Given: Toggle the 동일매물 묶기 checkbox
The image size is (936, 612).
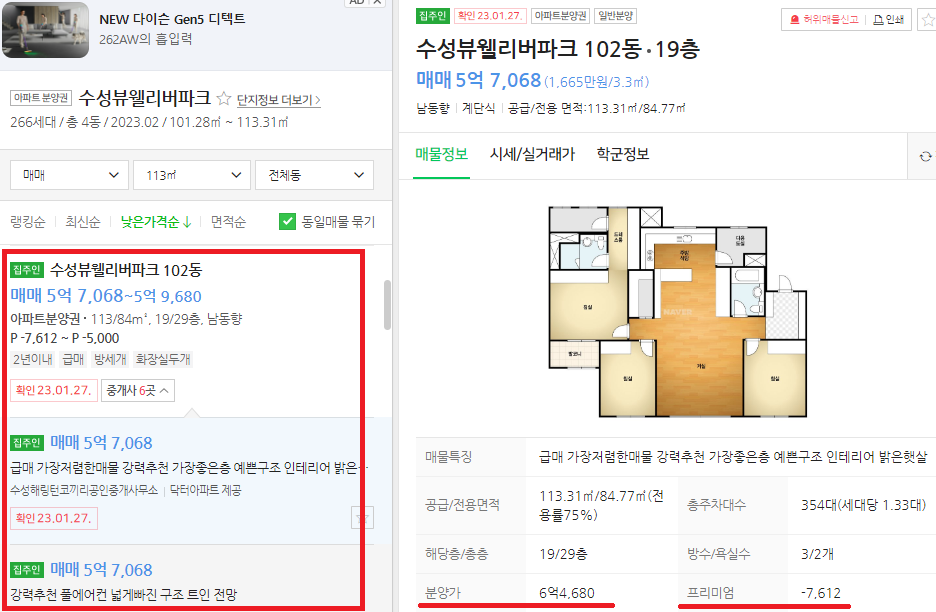Looking at the screenshot, I should tap(287, 222).
